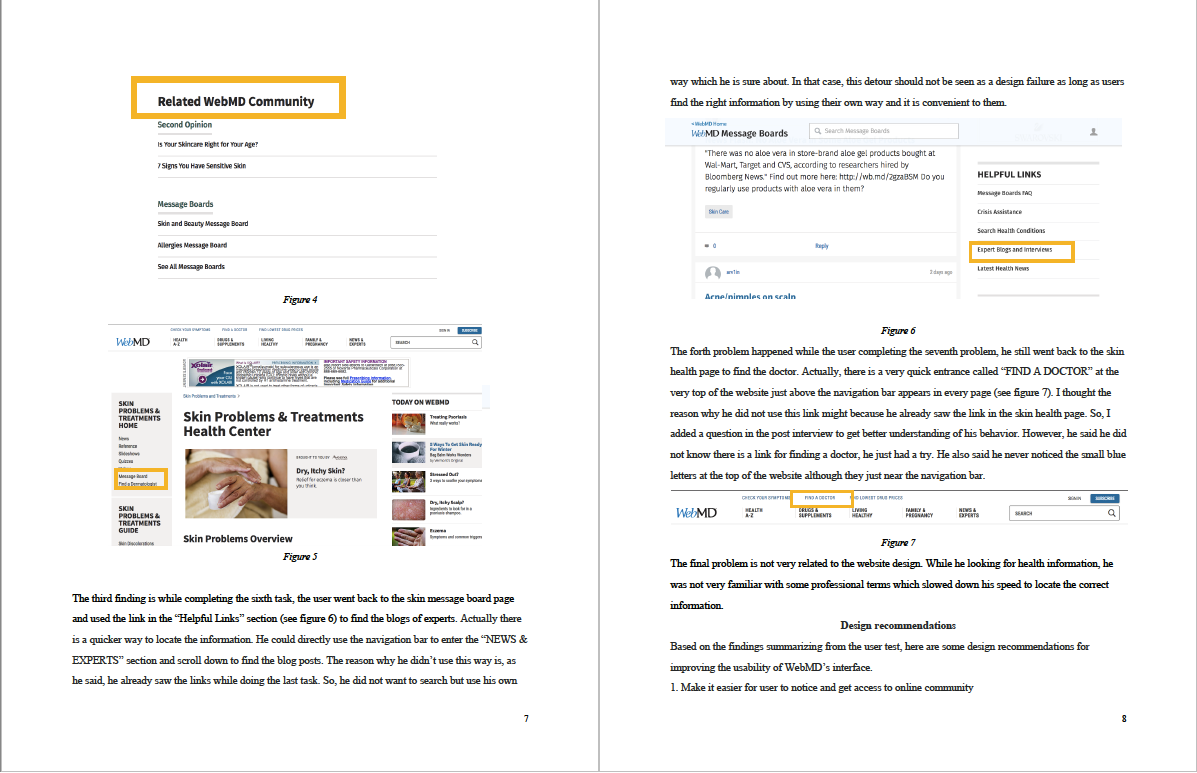Image resolution: width=1197 pixels, height=773 pixels.
Task: Click the am1in user avatar icon
Action: [x=712, y=273]
